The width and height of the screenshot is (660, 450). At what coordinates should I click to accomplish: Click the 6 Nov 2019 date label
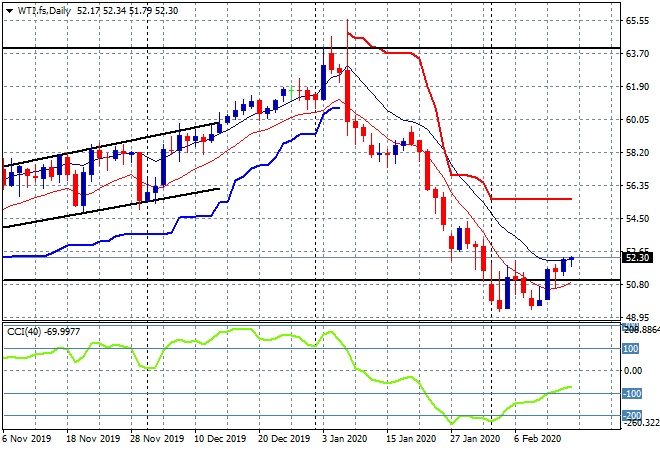point(27,439)
